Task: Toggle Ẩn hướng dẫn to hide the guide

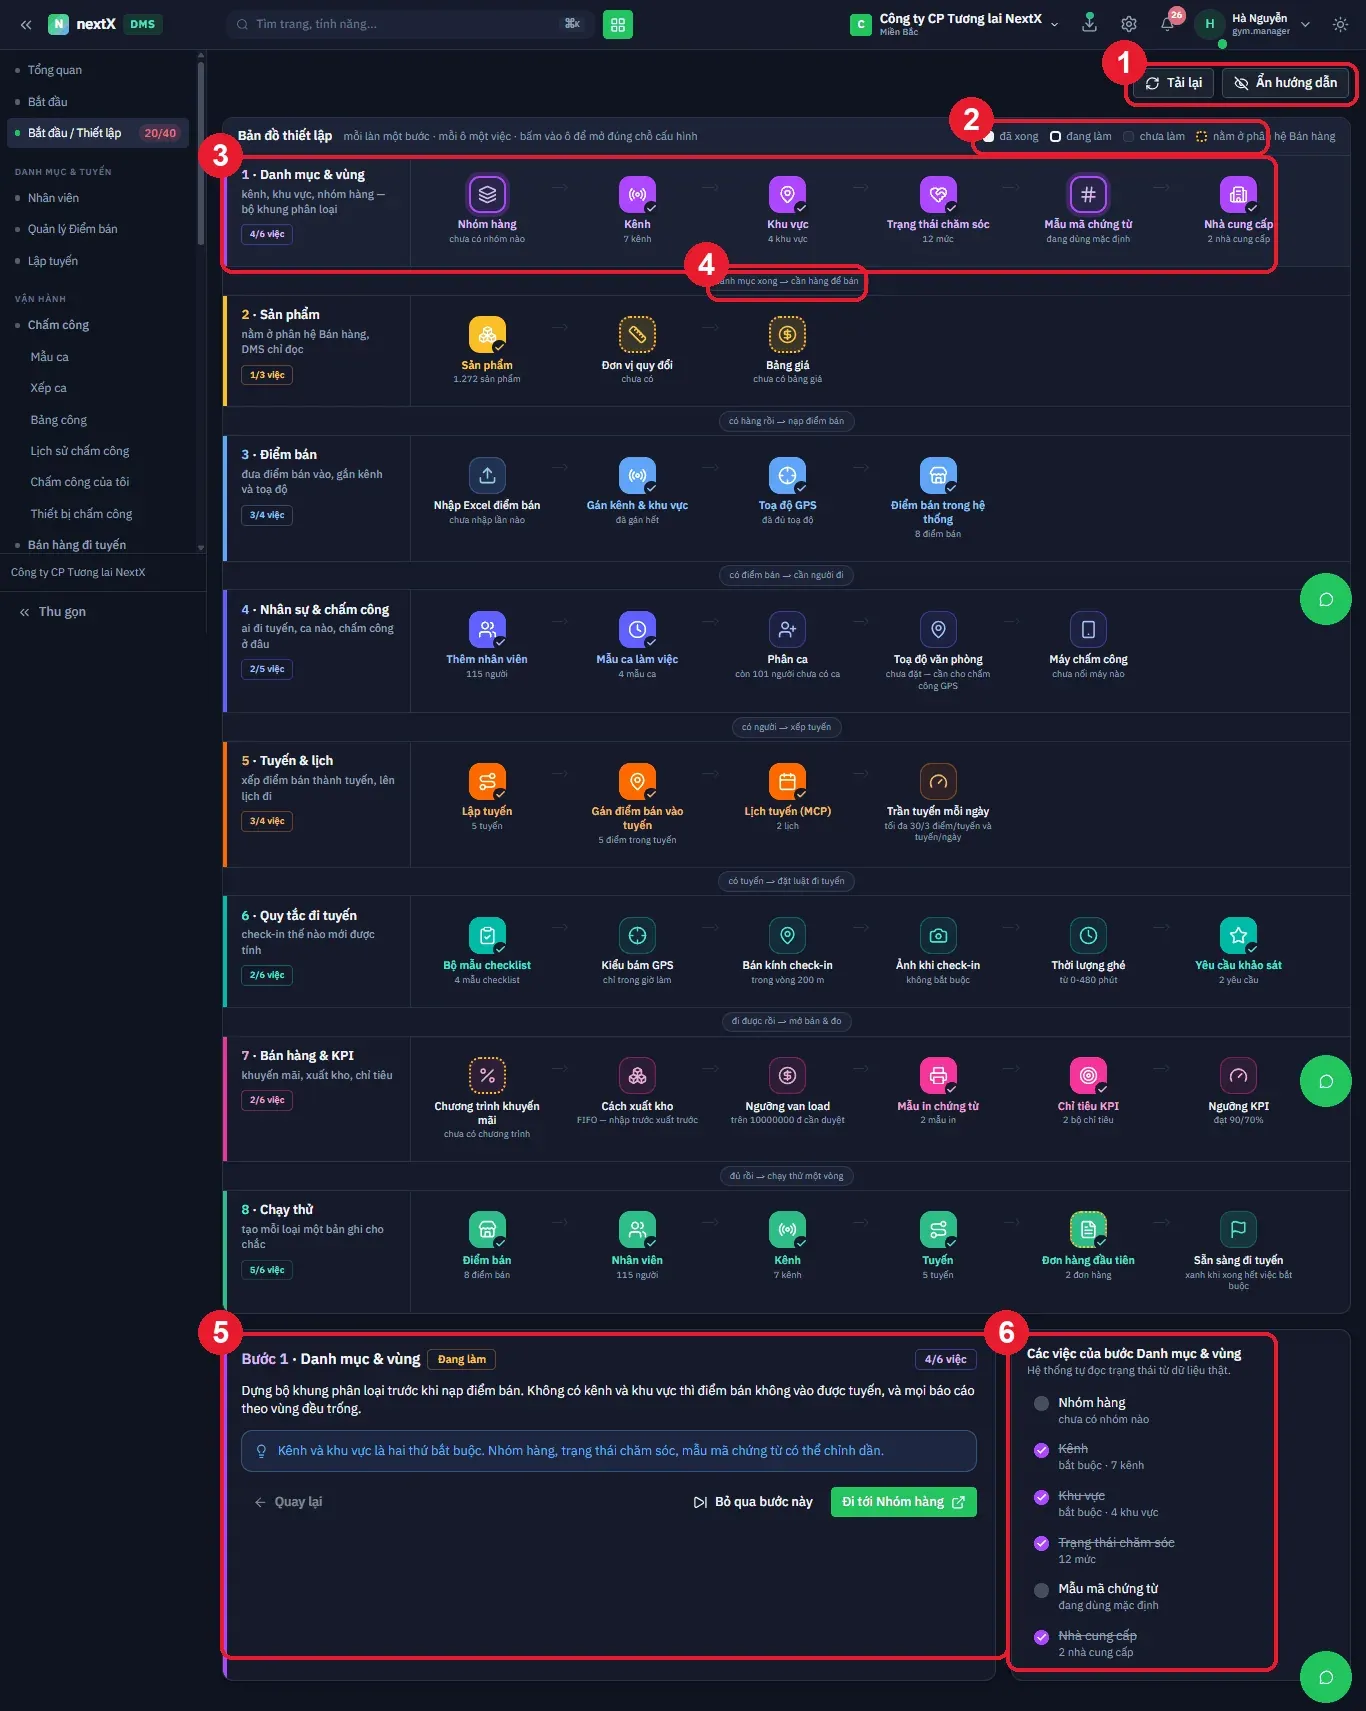Action: click(1286, 83)
